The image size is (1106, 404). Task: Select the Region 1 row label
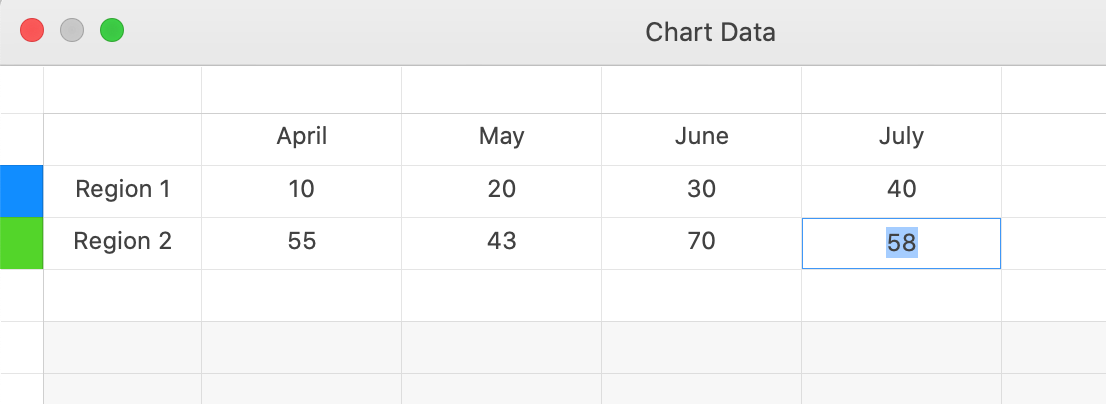point(123,189)
